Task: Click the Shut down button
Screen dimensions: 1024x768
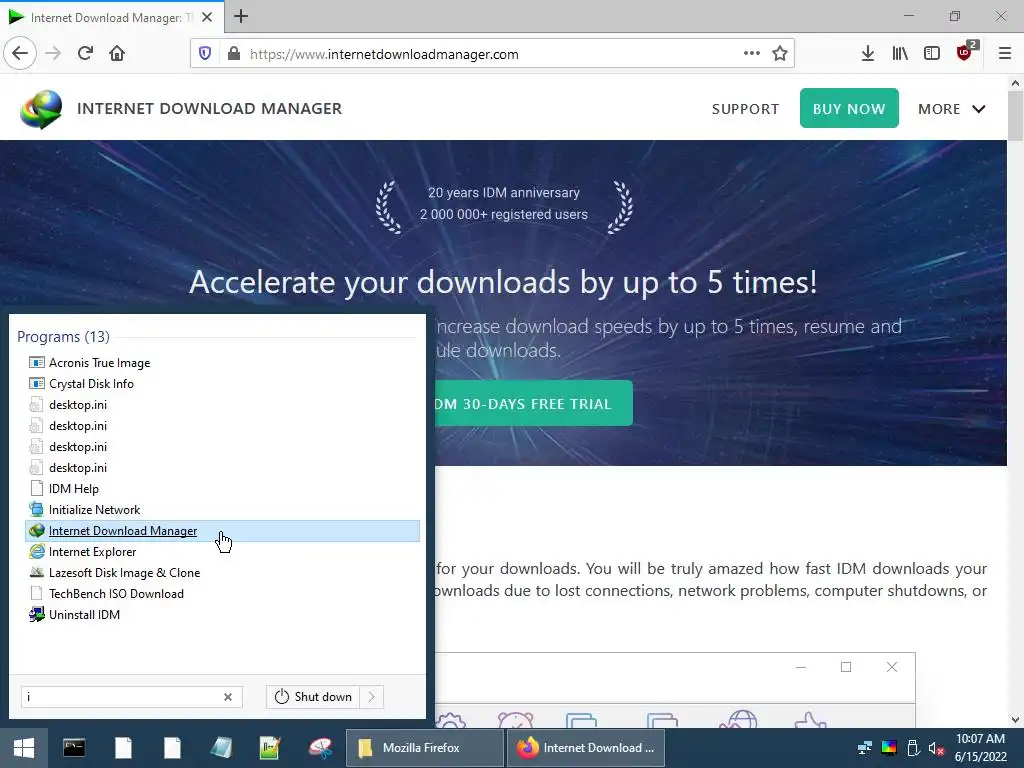Action: (x=313, y=697)
